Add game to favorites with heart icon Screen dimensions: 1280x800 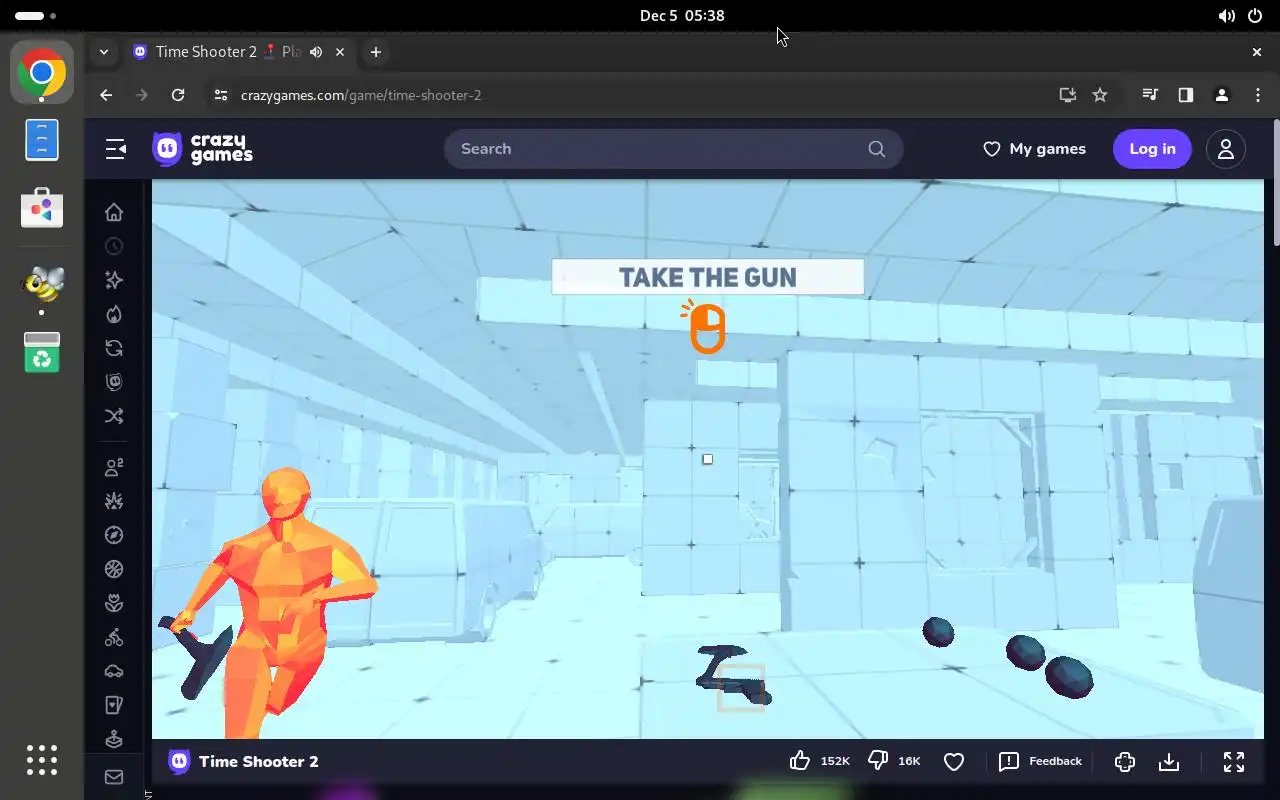pos(954,762)
